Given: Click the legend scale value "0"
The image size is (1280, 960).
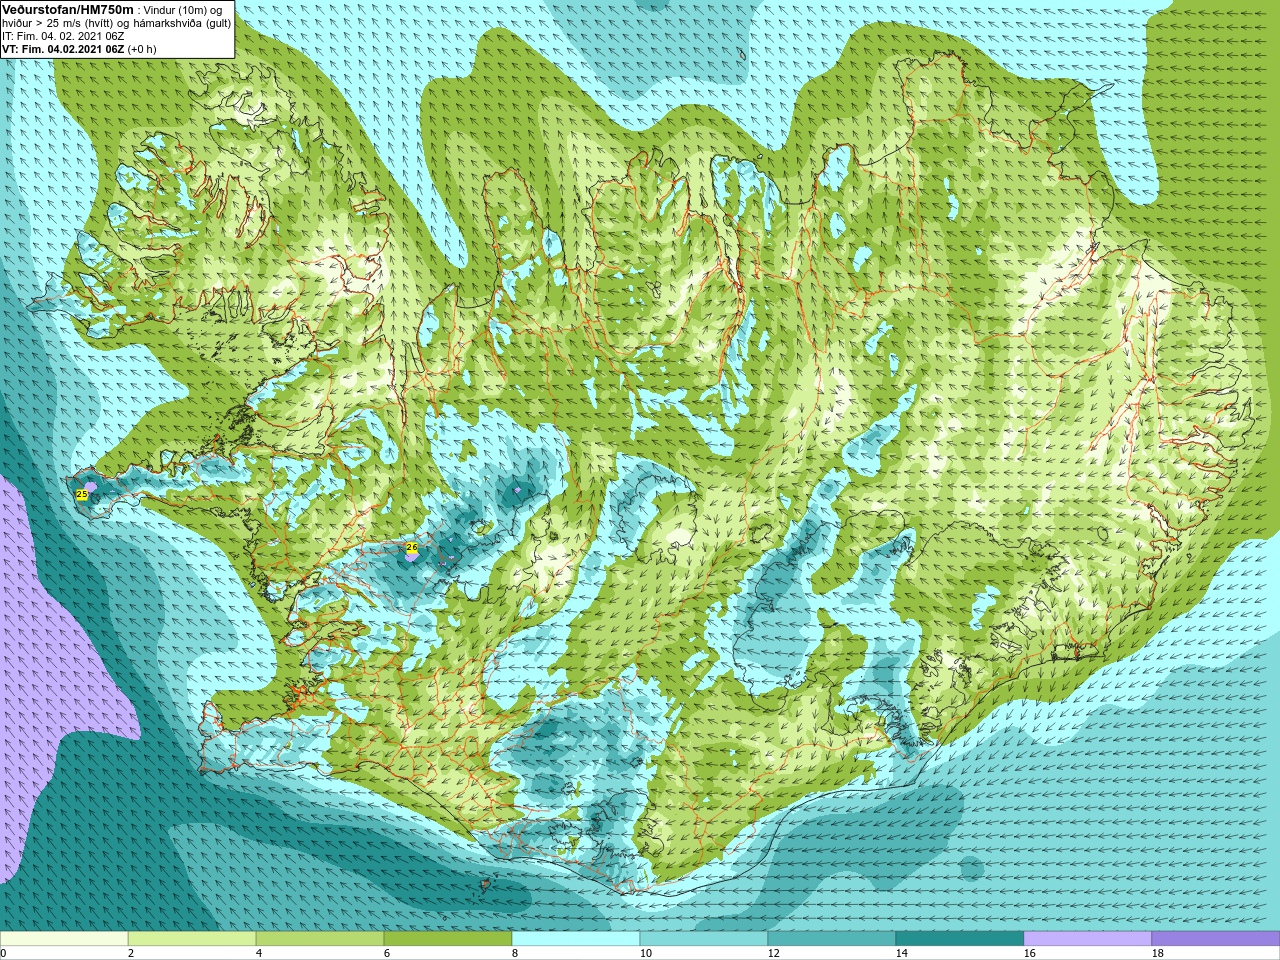Looking at the screenshot, I should click(x=3, y=953).
